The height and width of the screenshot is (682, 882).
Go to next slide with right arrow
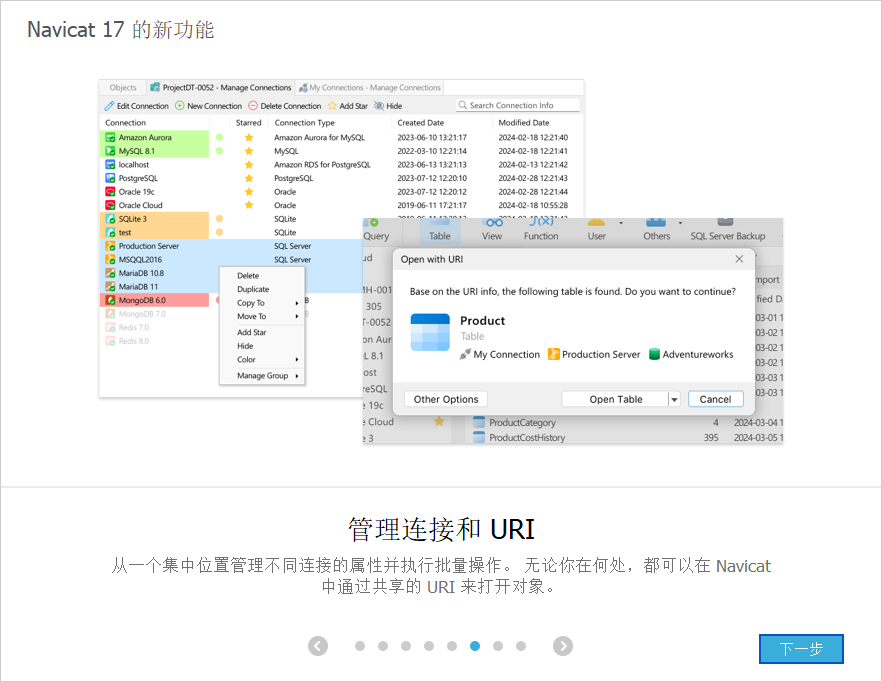tap(562, 646)
